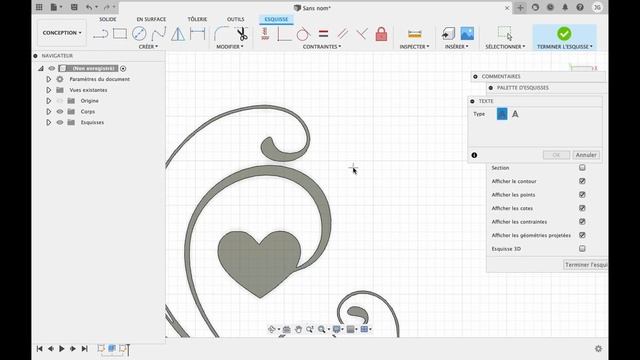Screen dimensions: 640x360
Task: Toggle visibility of Esquisses folder
Action: (x=60, y=122)
